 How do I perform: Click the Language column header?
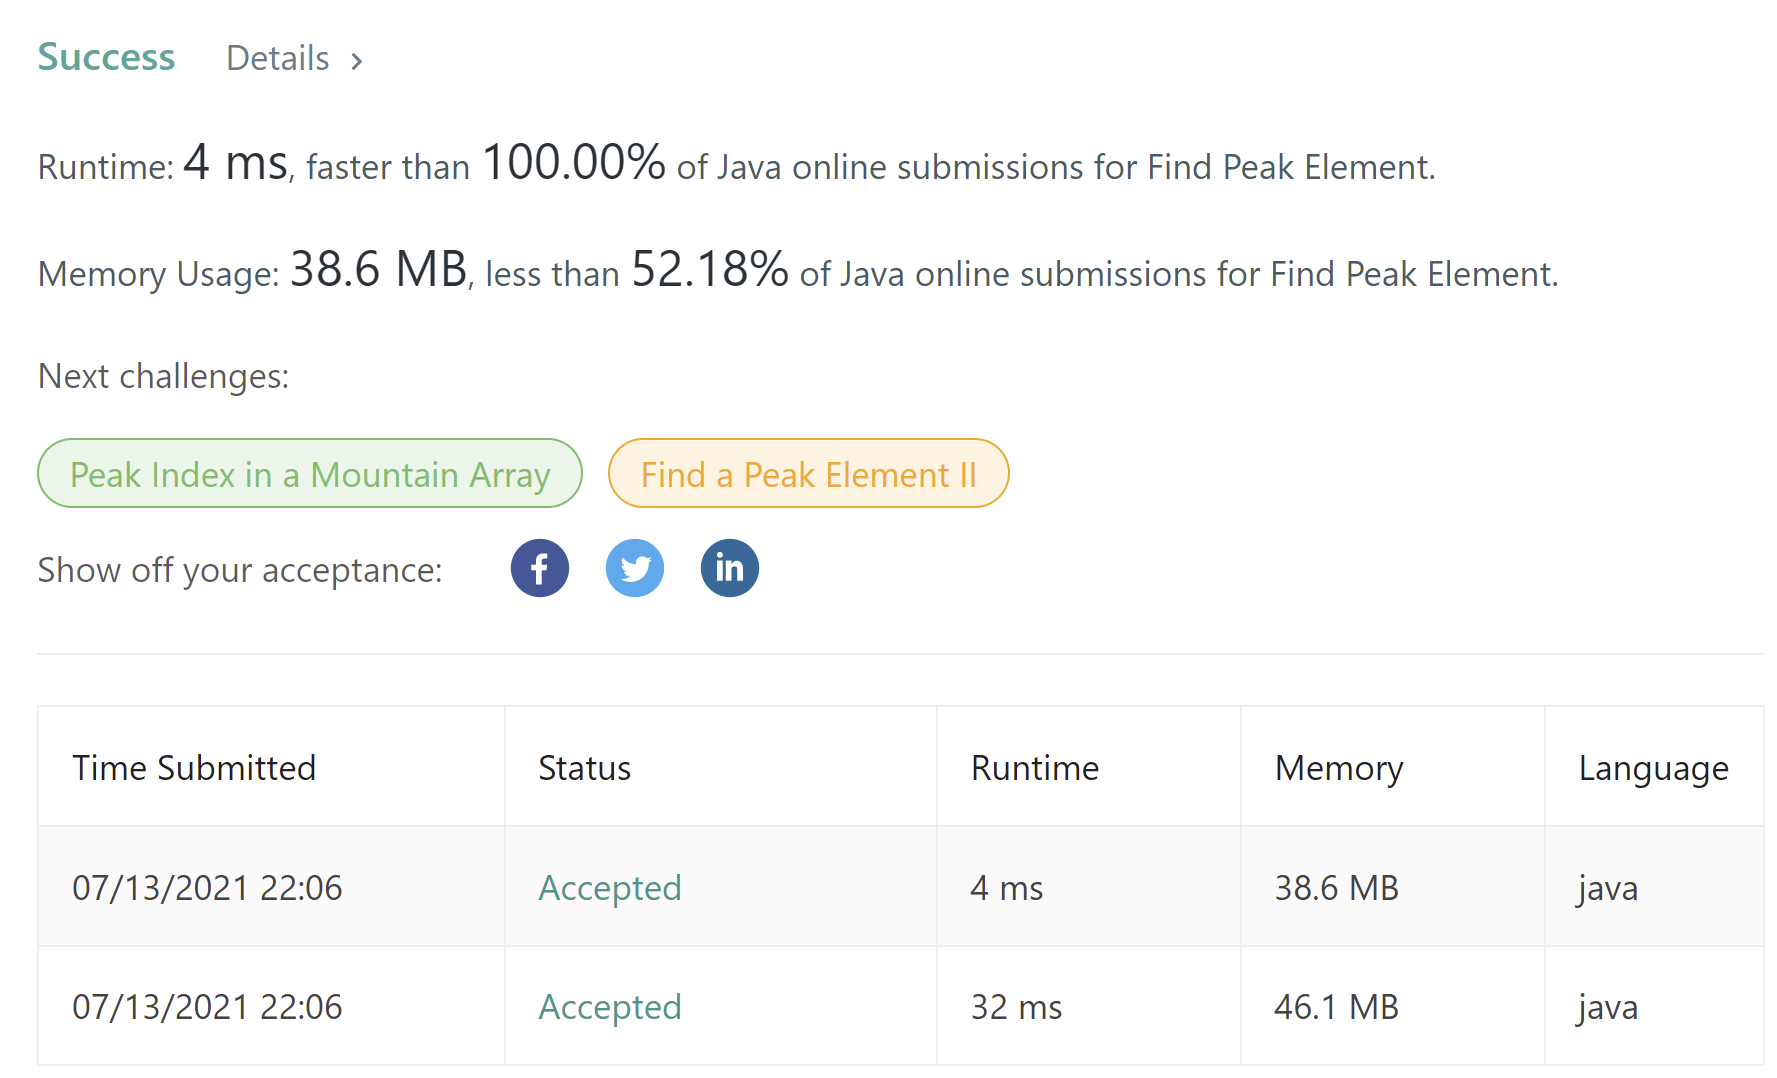pyautogui.click(x=1653, y=768)
